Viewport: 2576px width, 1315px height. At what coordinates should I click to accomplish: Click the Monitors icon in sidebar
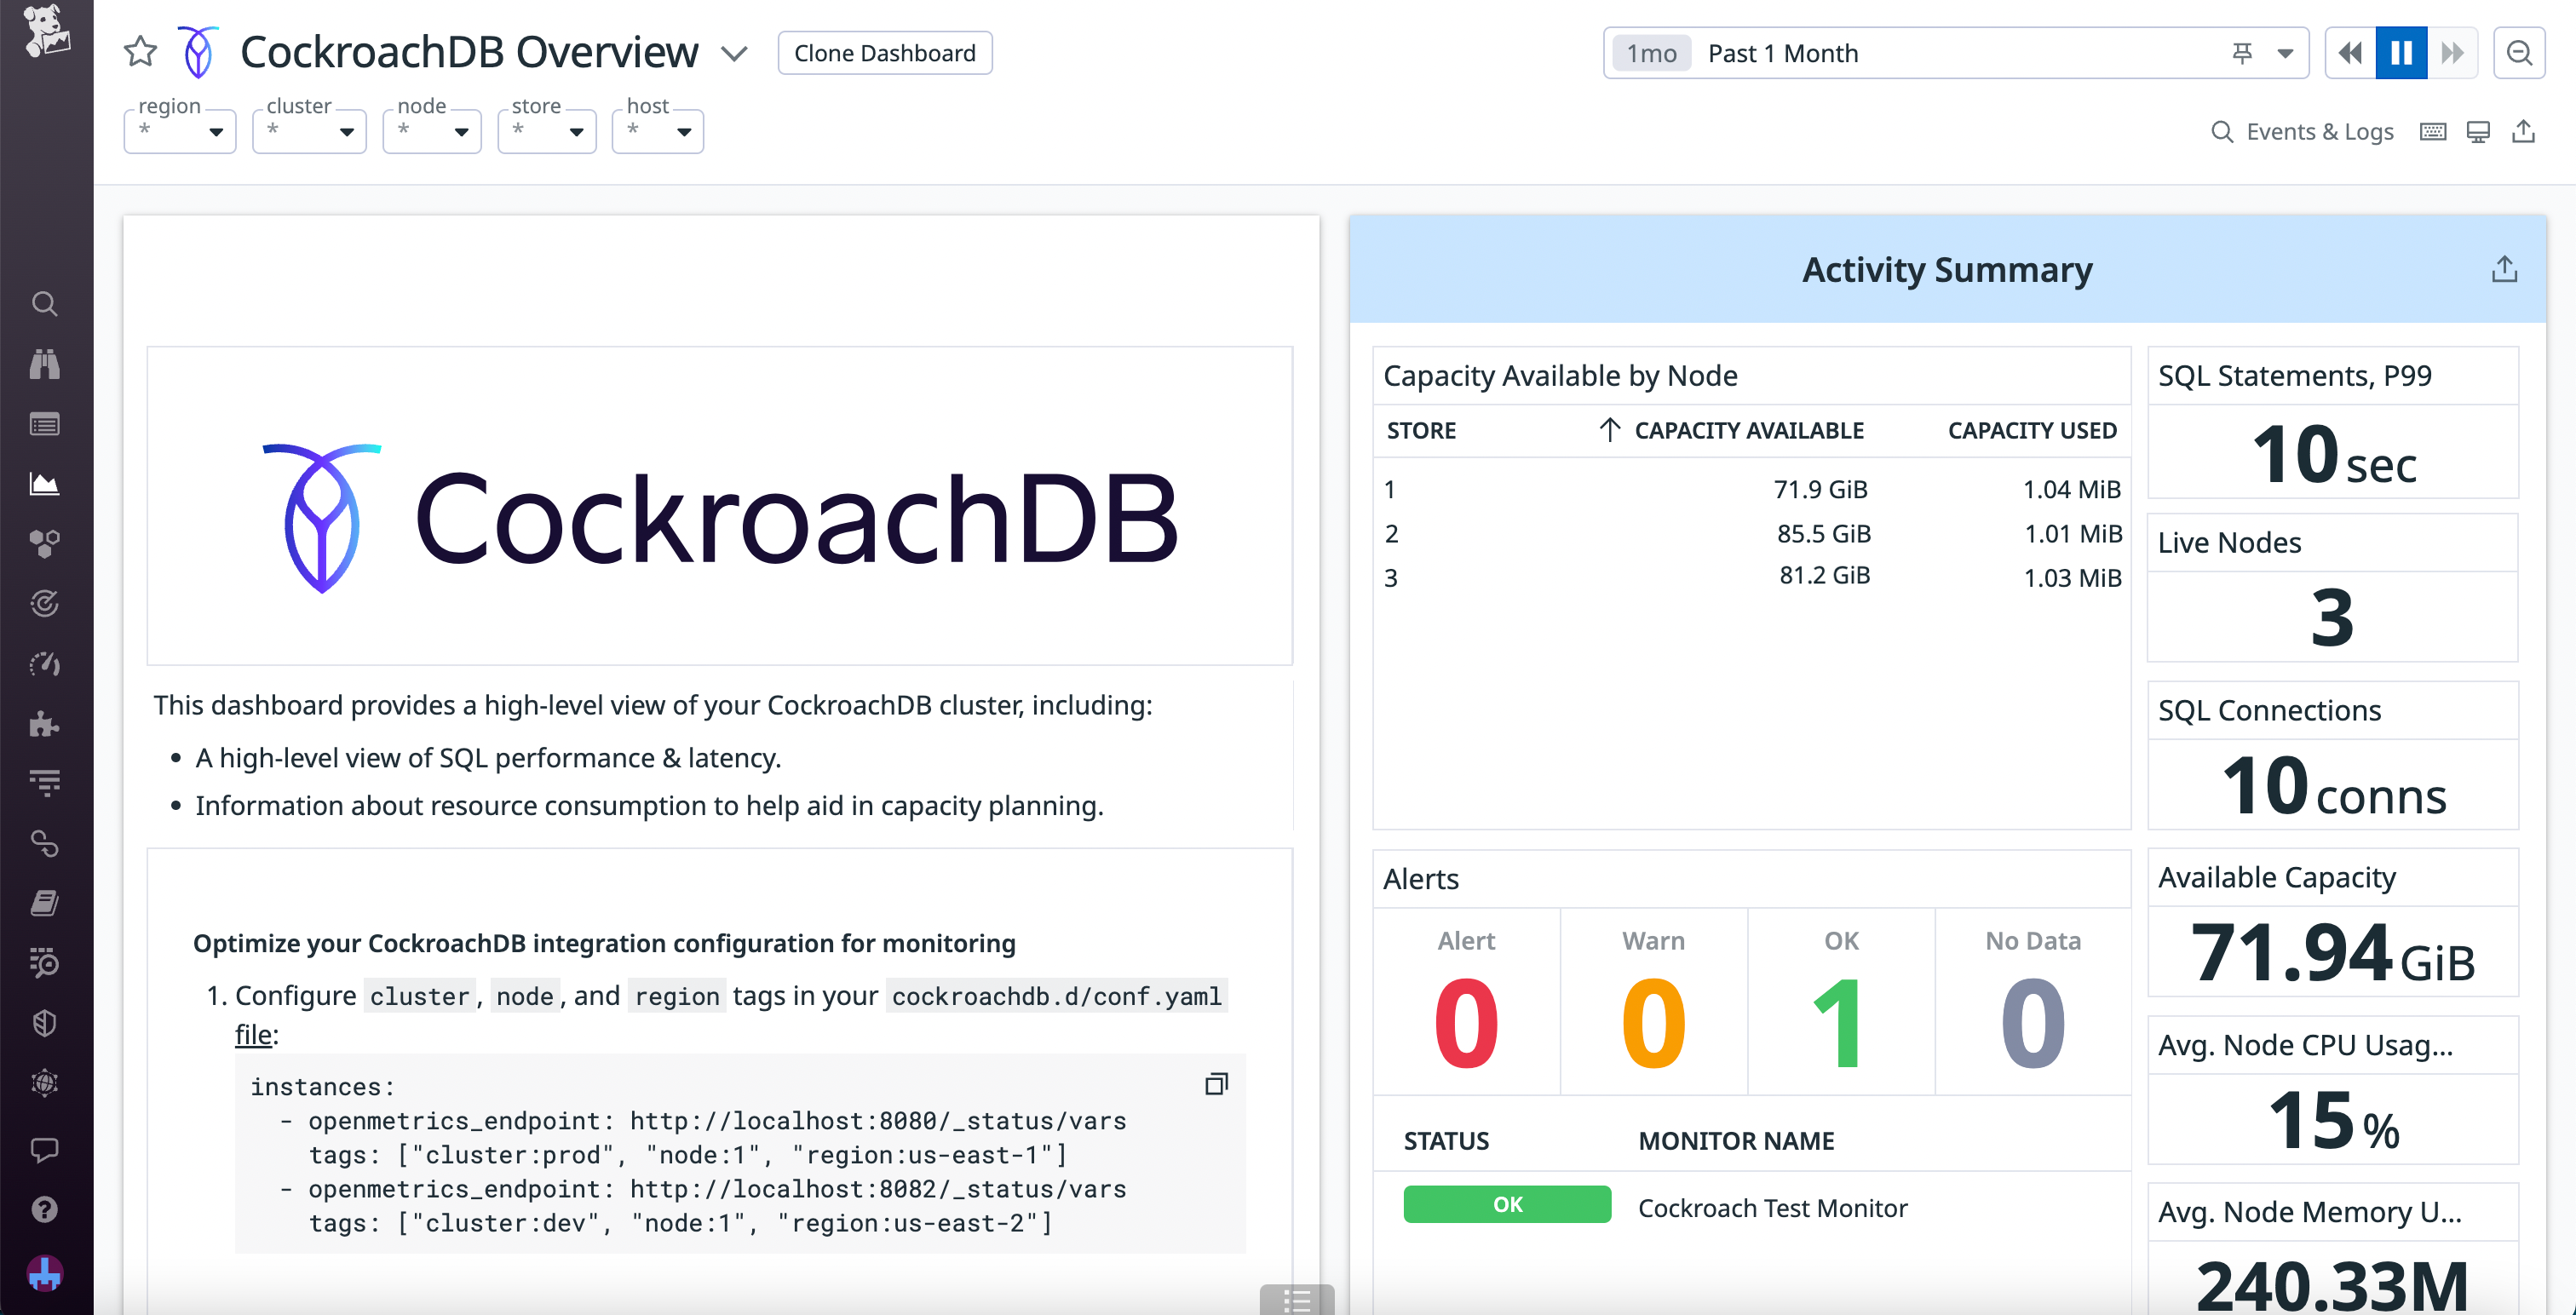(x=45, y=603)
